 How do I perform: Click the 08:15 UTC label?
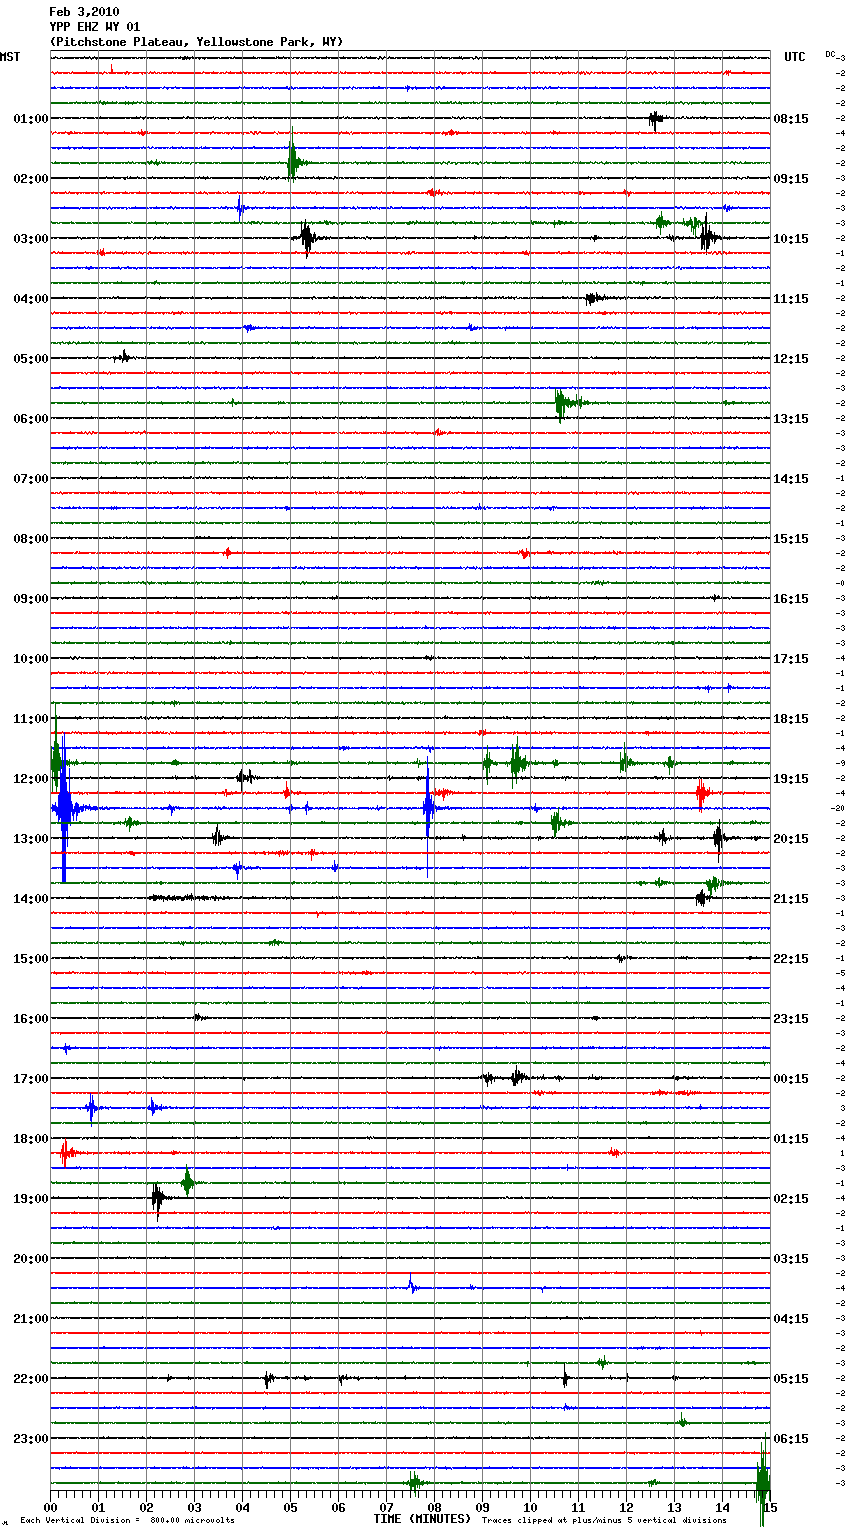click(791, 119)
